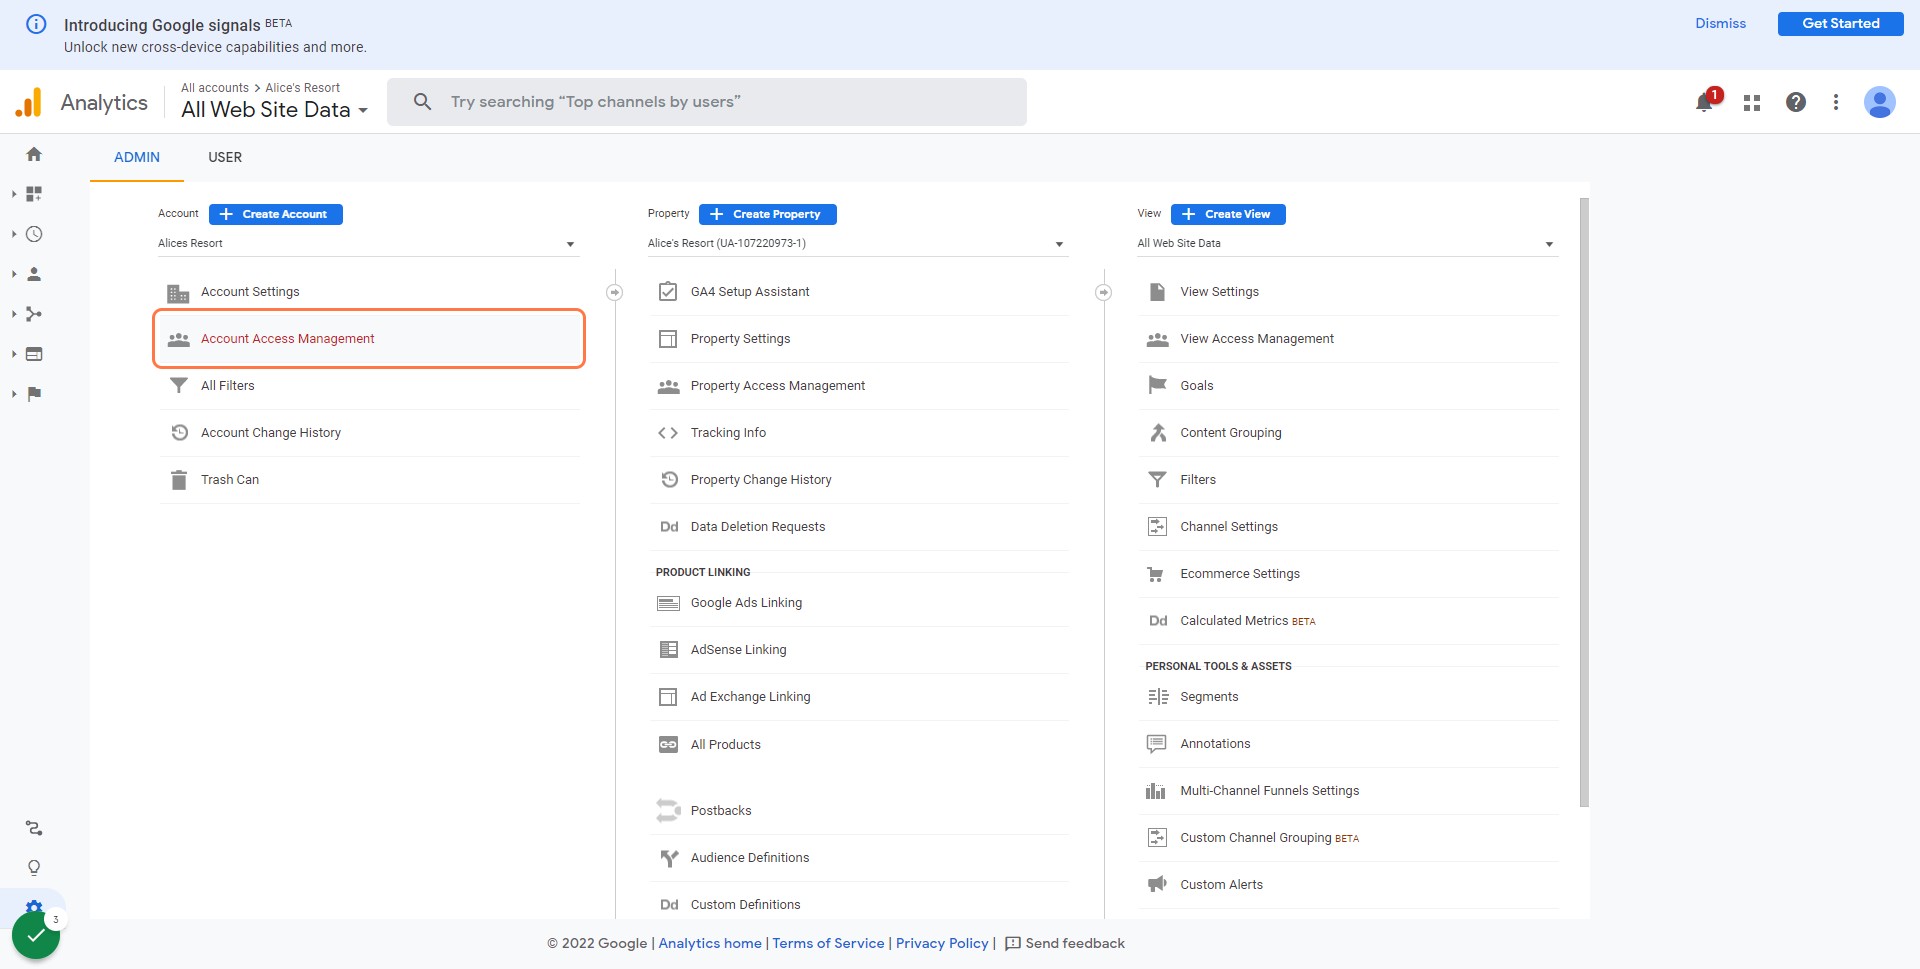
Task: Click the Ecommerce Settings cart icon
Action: (x=1157, y=574)
